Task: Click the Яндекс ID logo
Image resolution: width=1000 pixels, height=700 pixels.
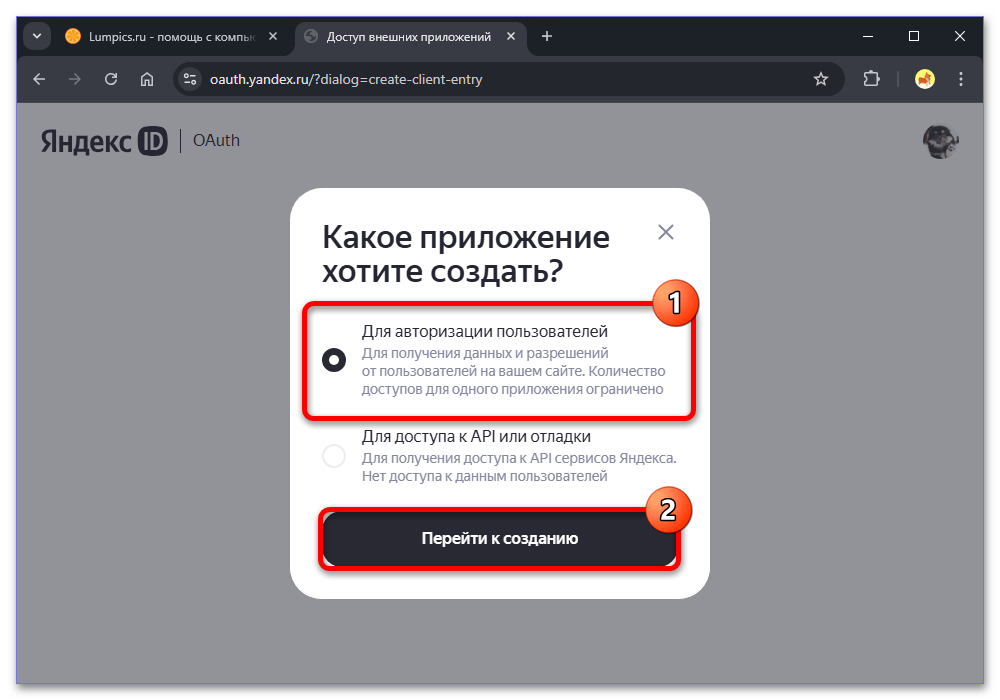Action: pos(104,141)
